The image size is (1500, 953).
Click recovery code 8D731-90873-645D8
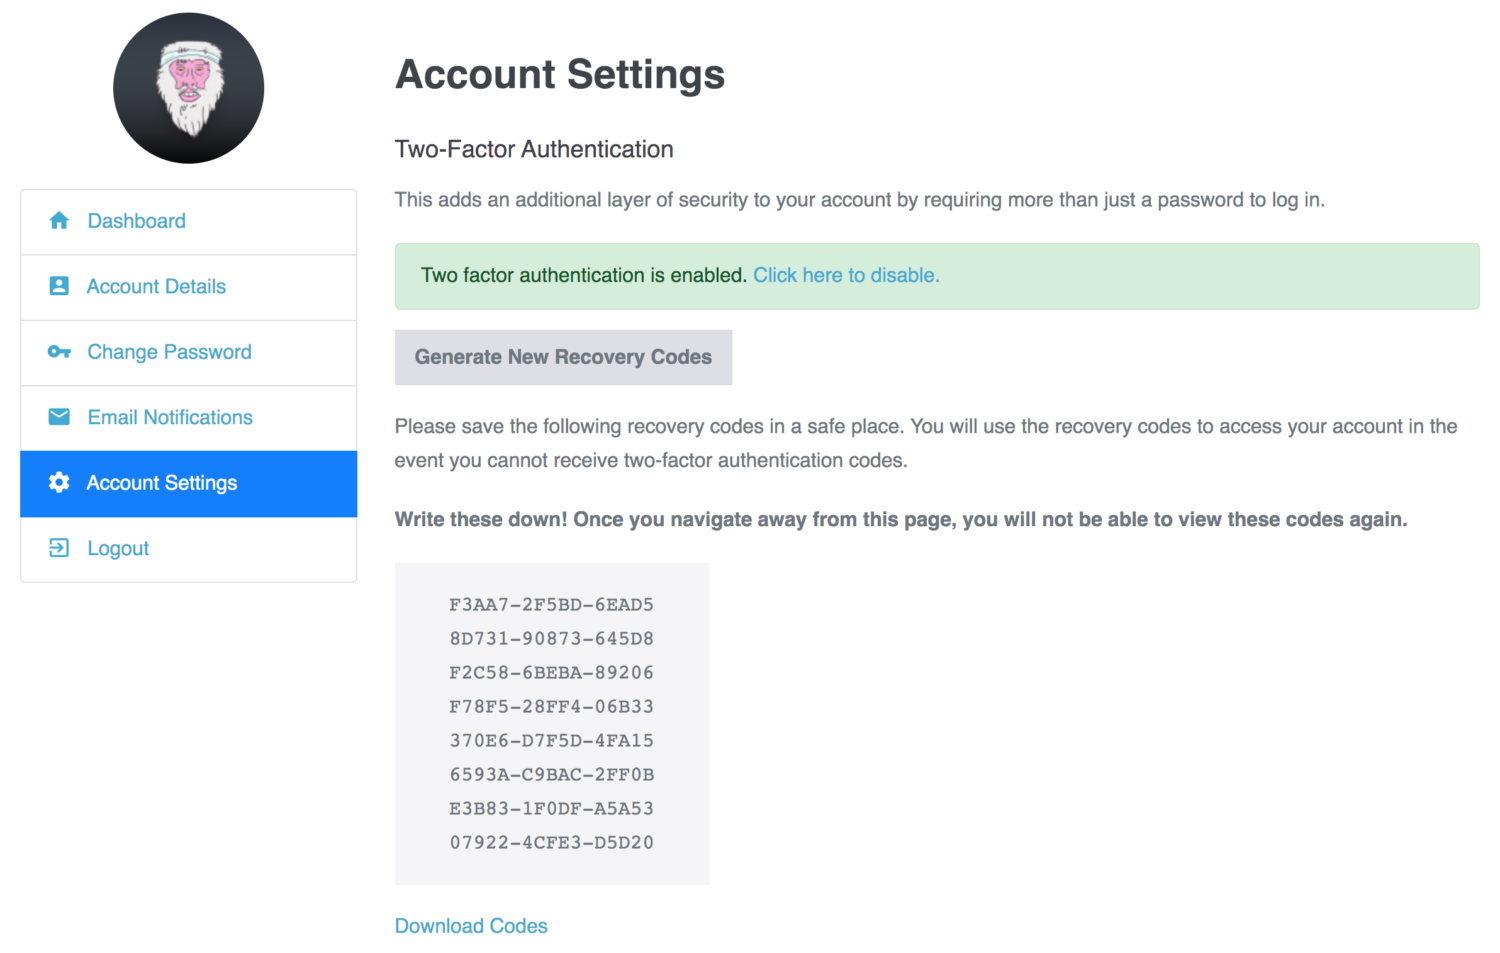(551, 639)
